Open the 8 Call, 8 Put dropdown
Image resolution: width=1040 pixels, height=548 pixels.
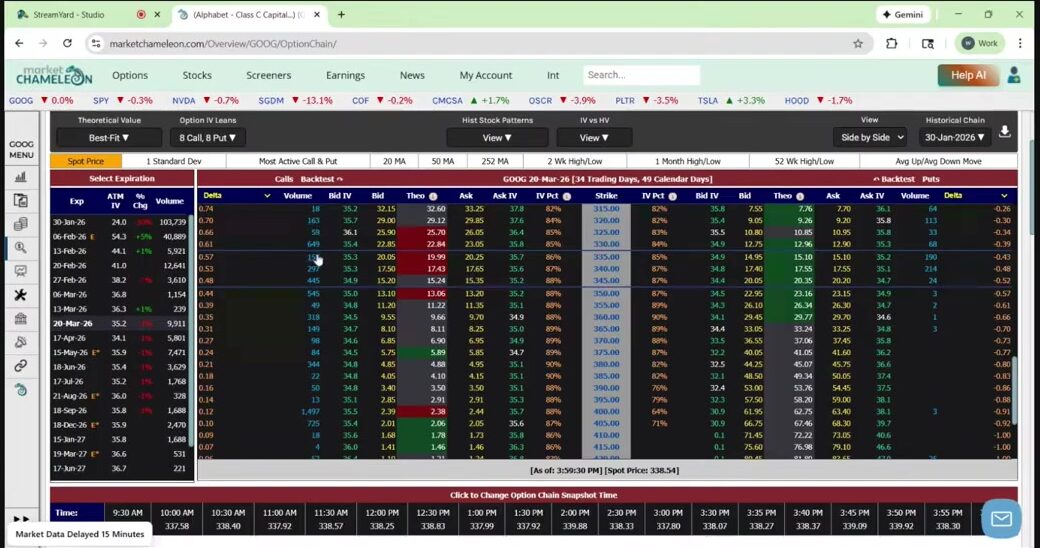point(207,137)
